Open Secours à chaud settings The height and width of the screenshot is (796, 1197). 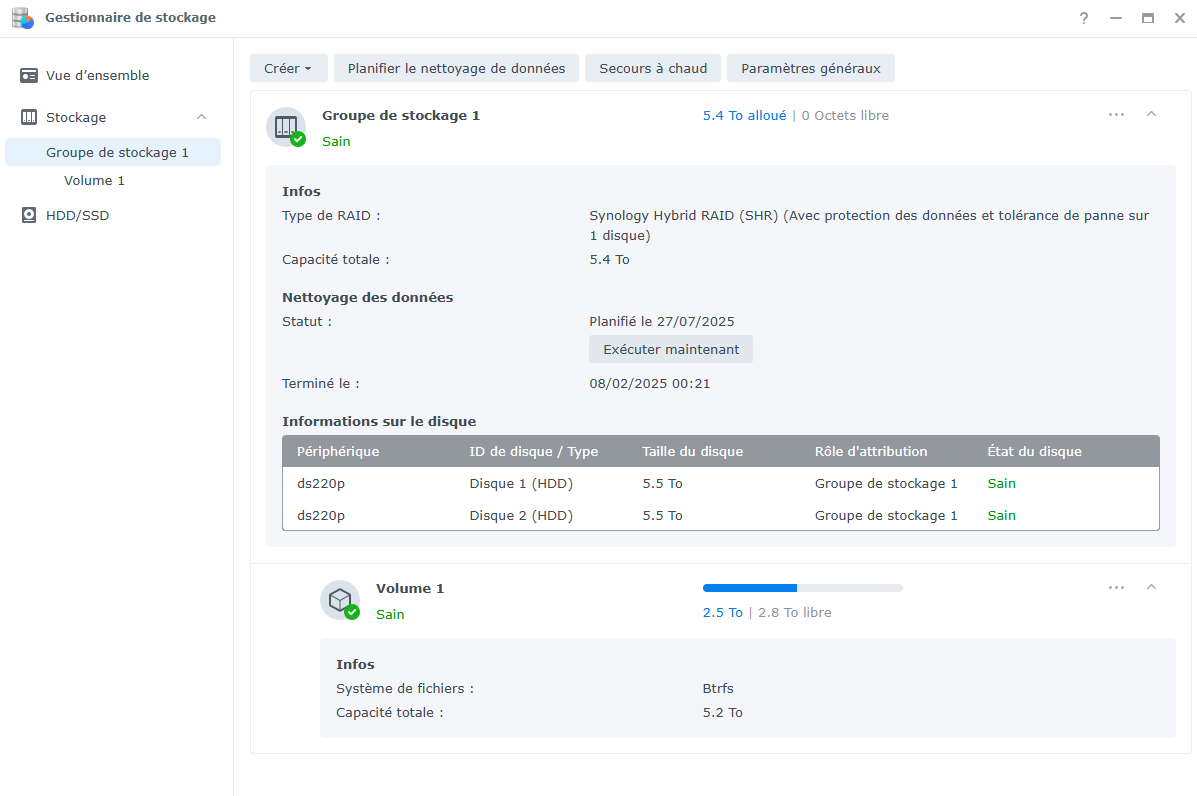point(652,68)
